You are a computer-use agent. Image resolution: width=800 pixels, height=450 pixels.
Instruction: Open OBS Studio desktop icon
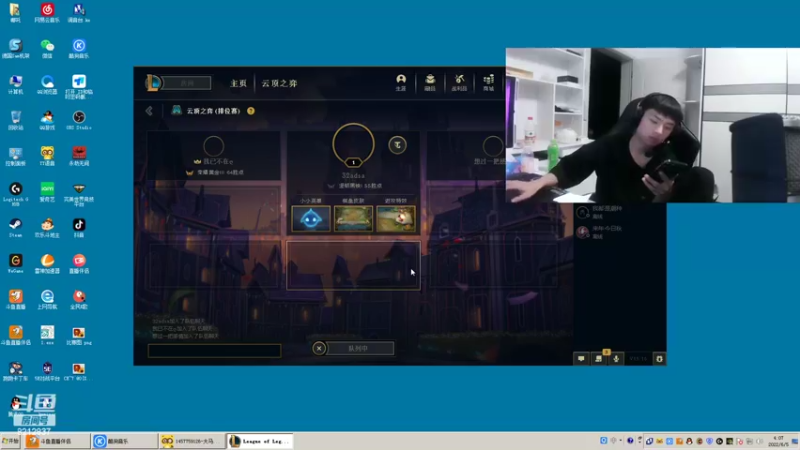[79, 120]
